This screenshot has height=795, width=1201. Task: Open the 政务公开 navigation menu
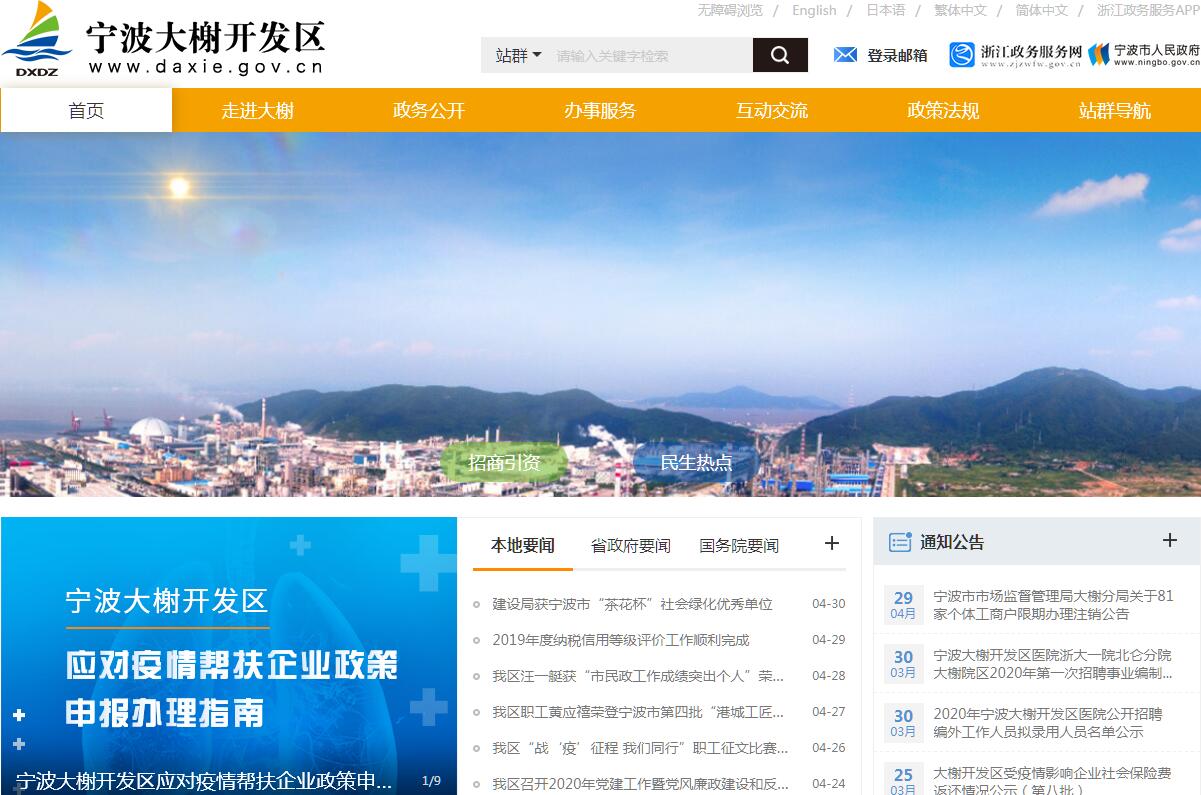coord(429,110)
